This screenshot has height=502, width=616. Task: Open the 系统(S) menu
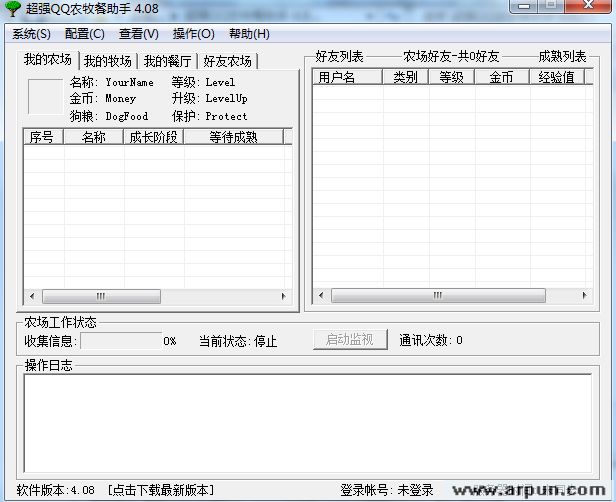pyautogui.click(x=31, y=34)
